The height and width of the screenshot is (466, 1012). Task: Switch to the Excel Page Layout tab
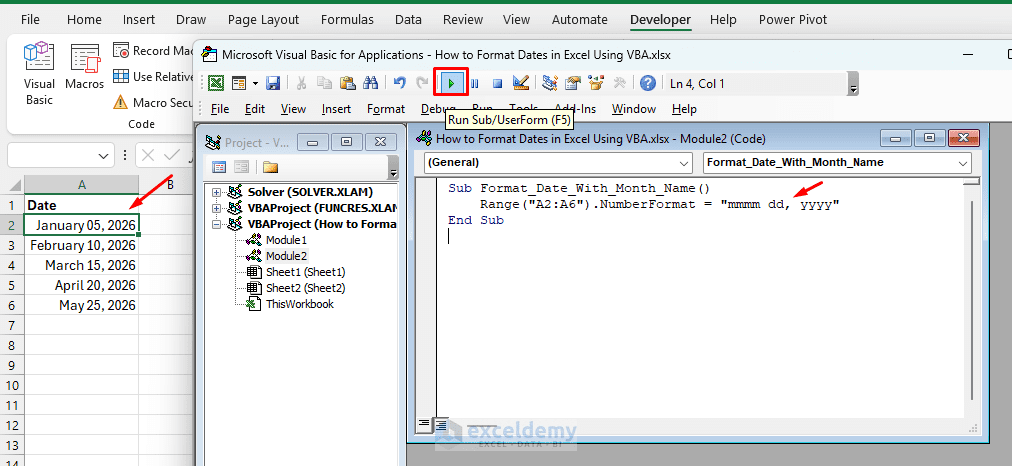(263, 20)
